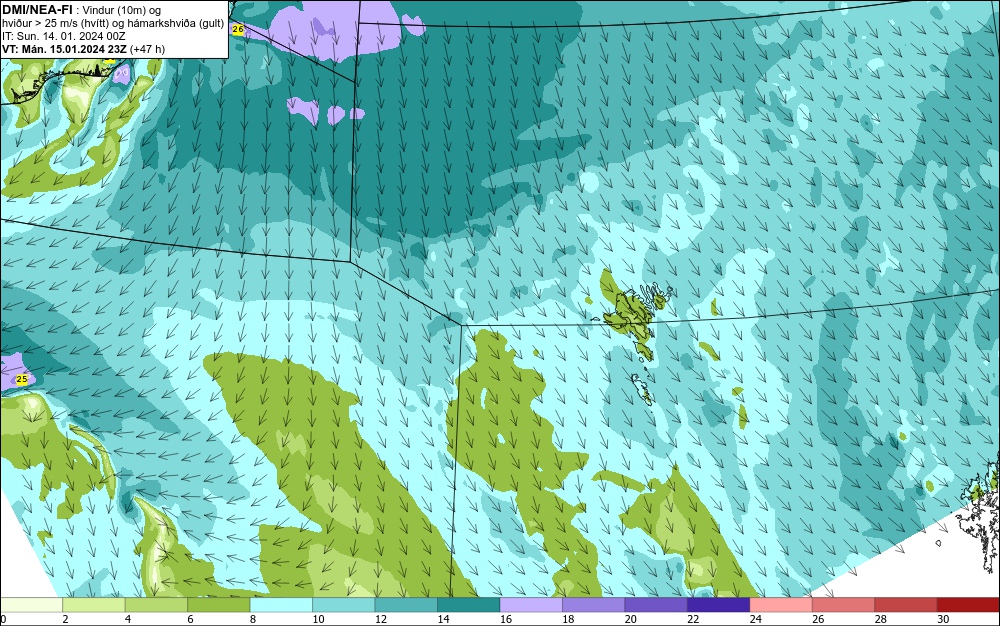The height and width of the screenshot is (626, 1000).
Task: Select the 4–6 m/s green legend swatch
Action: 156,605
